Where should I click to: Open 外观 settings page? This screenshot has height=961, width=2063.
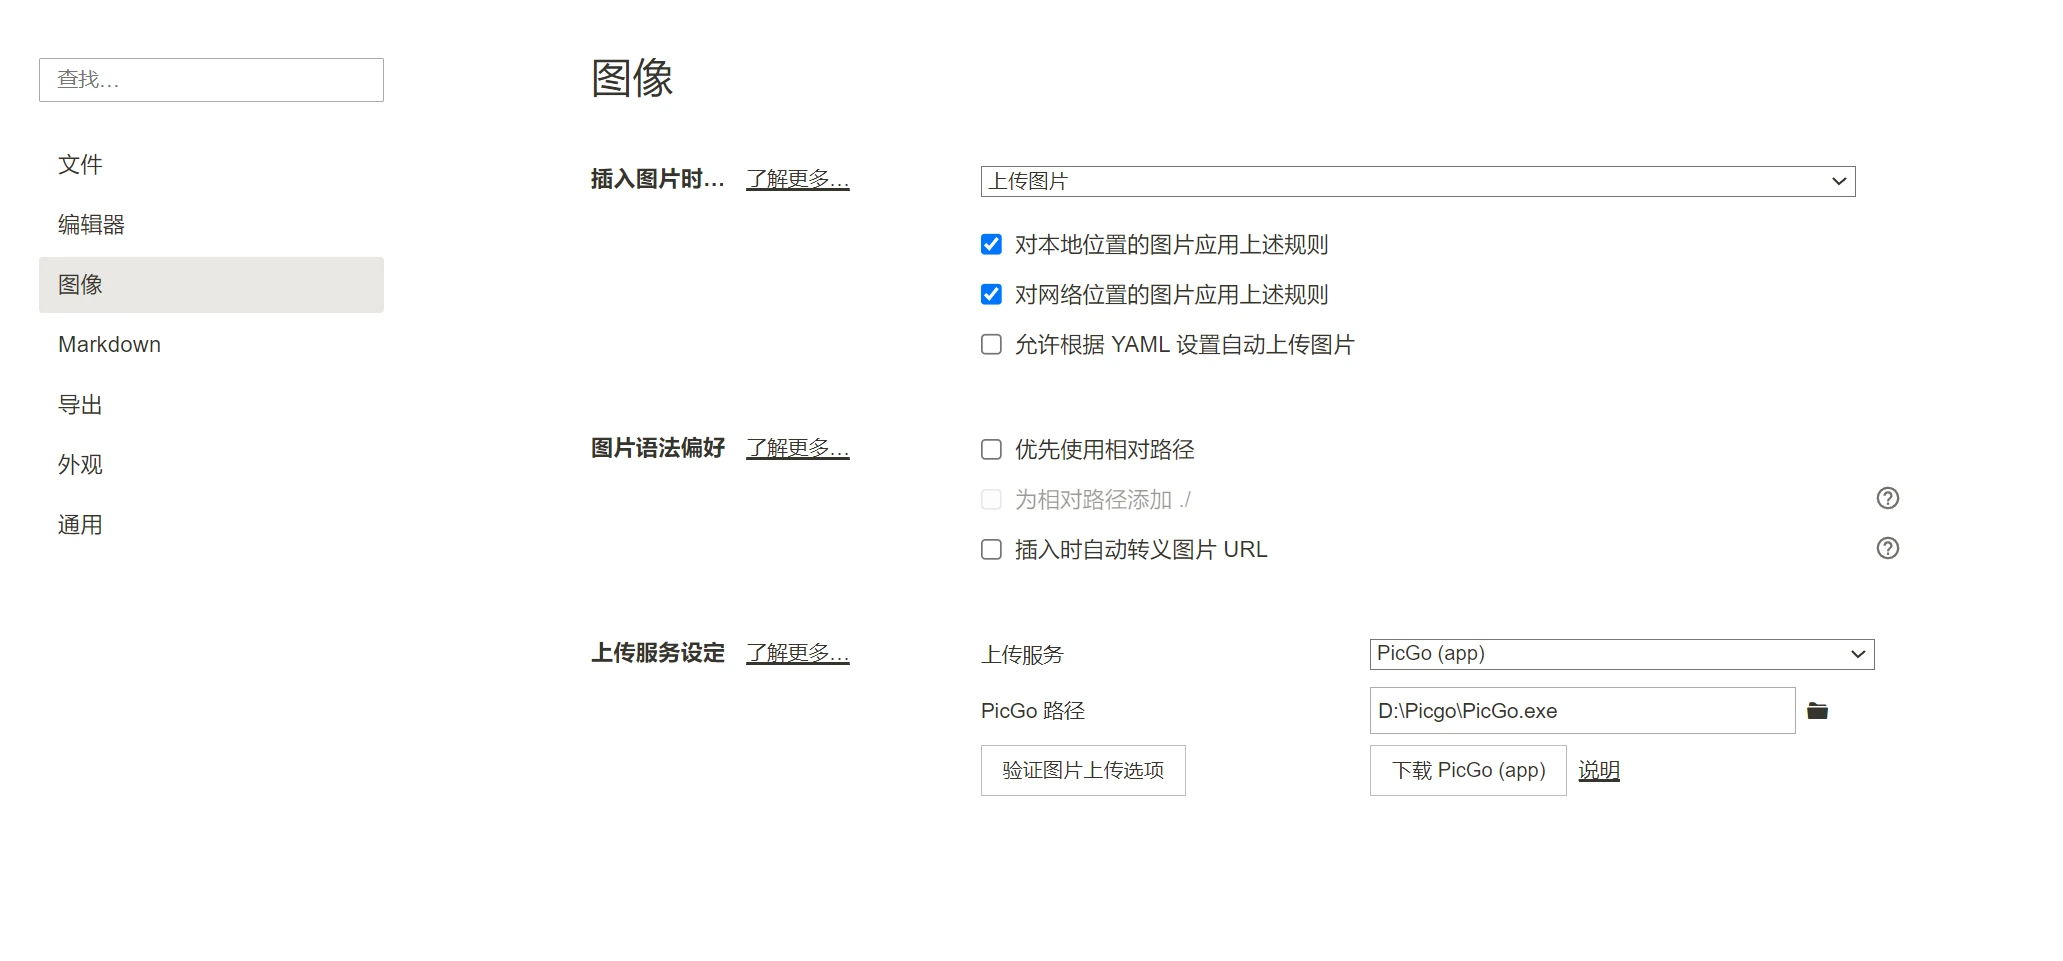(x=80, y=465)
